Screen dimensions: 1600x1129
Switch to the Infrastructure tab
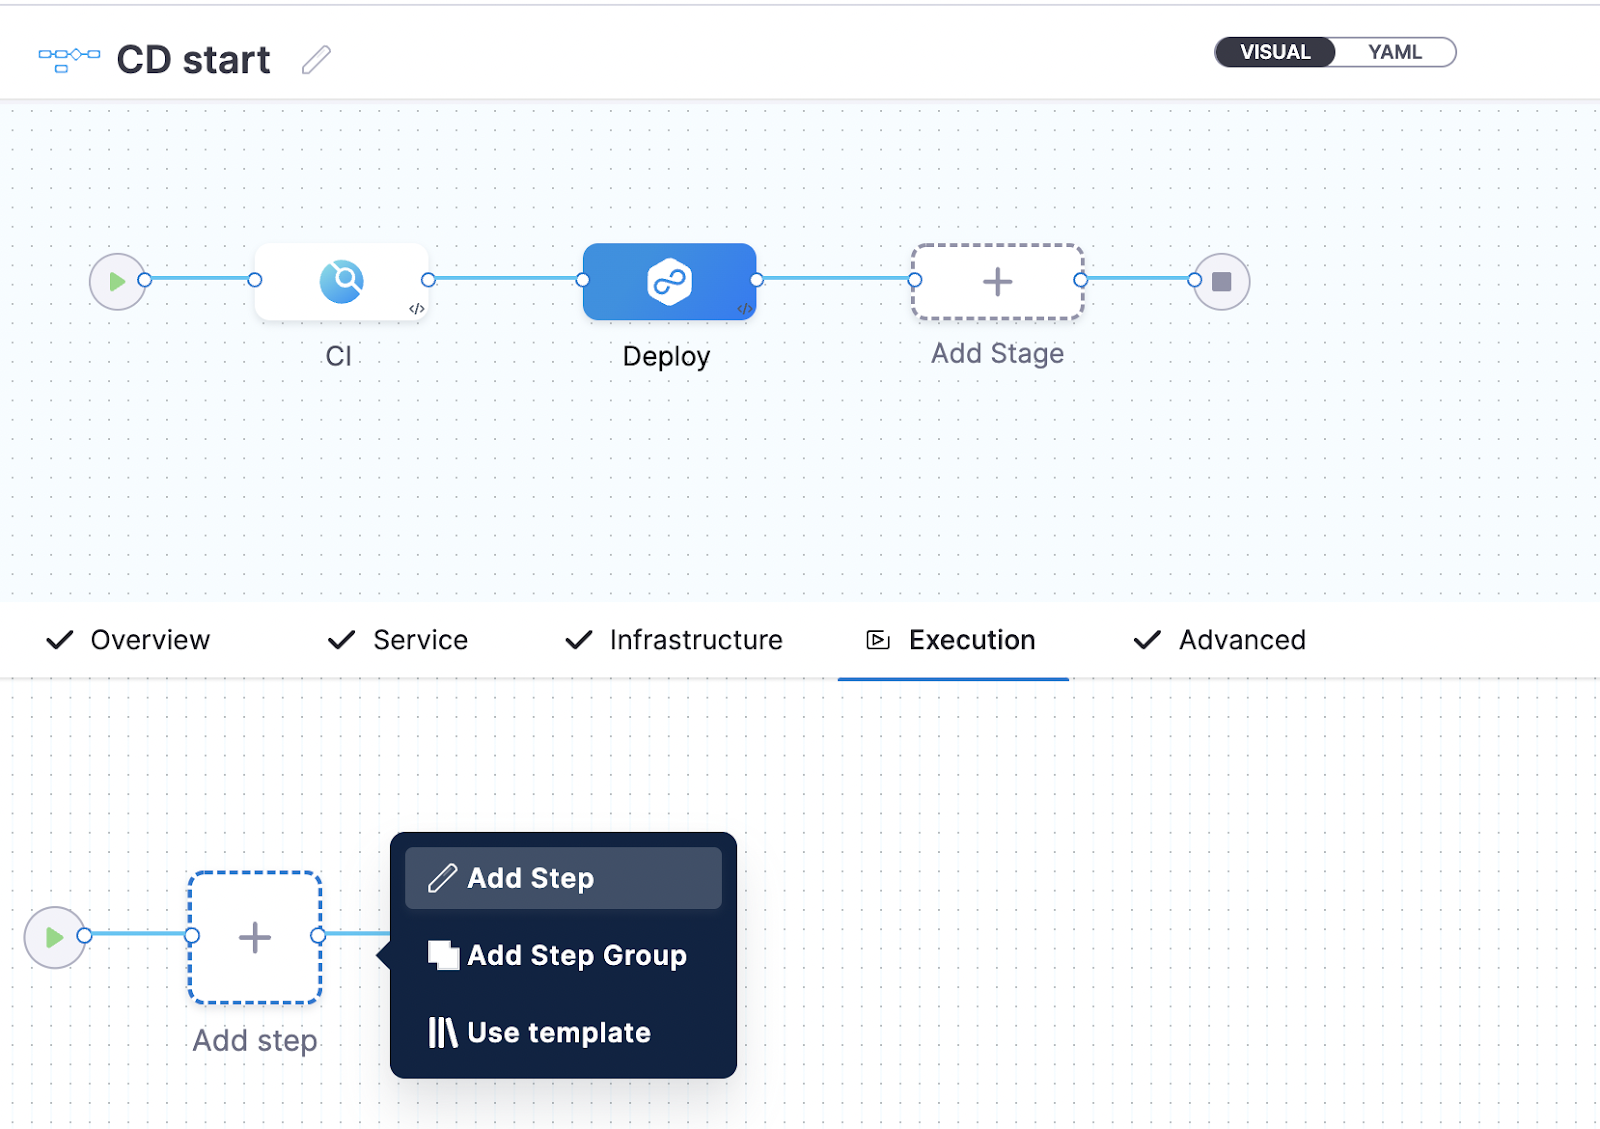tap(695, 640)
